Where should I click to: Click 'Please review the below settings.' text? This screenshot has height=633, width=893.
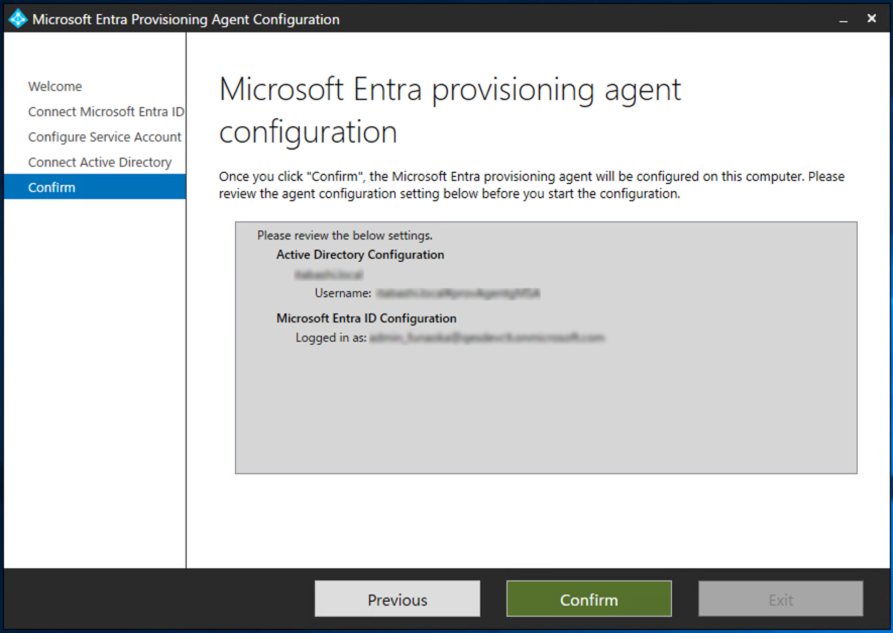pos(345,235)
